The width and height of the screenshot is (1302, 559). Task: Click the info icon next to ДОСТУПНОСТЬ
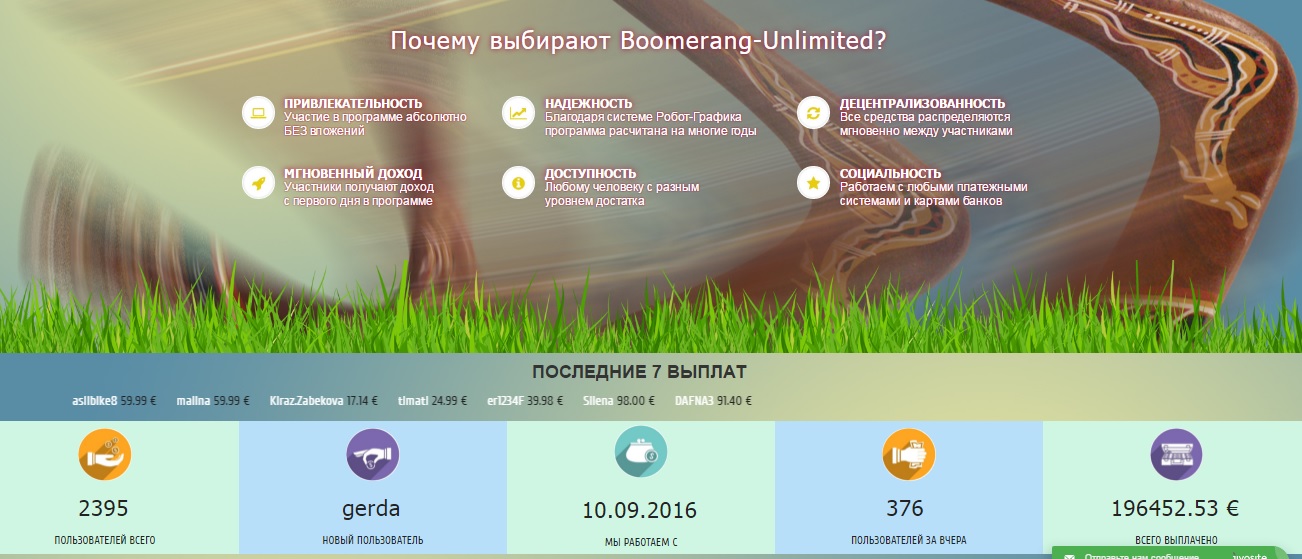coord(518,183)
